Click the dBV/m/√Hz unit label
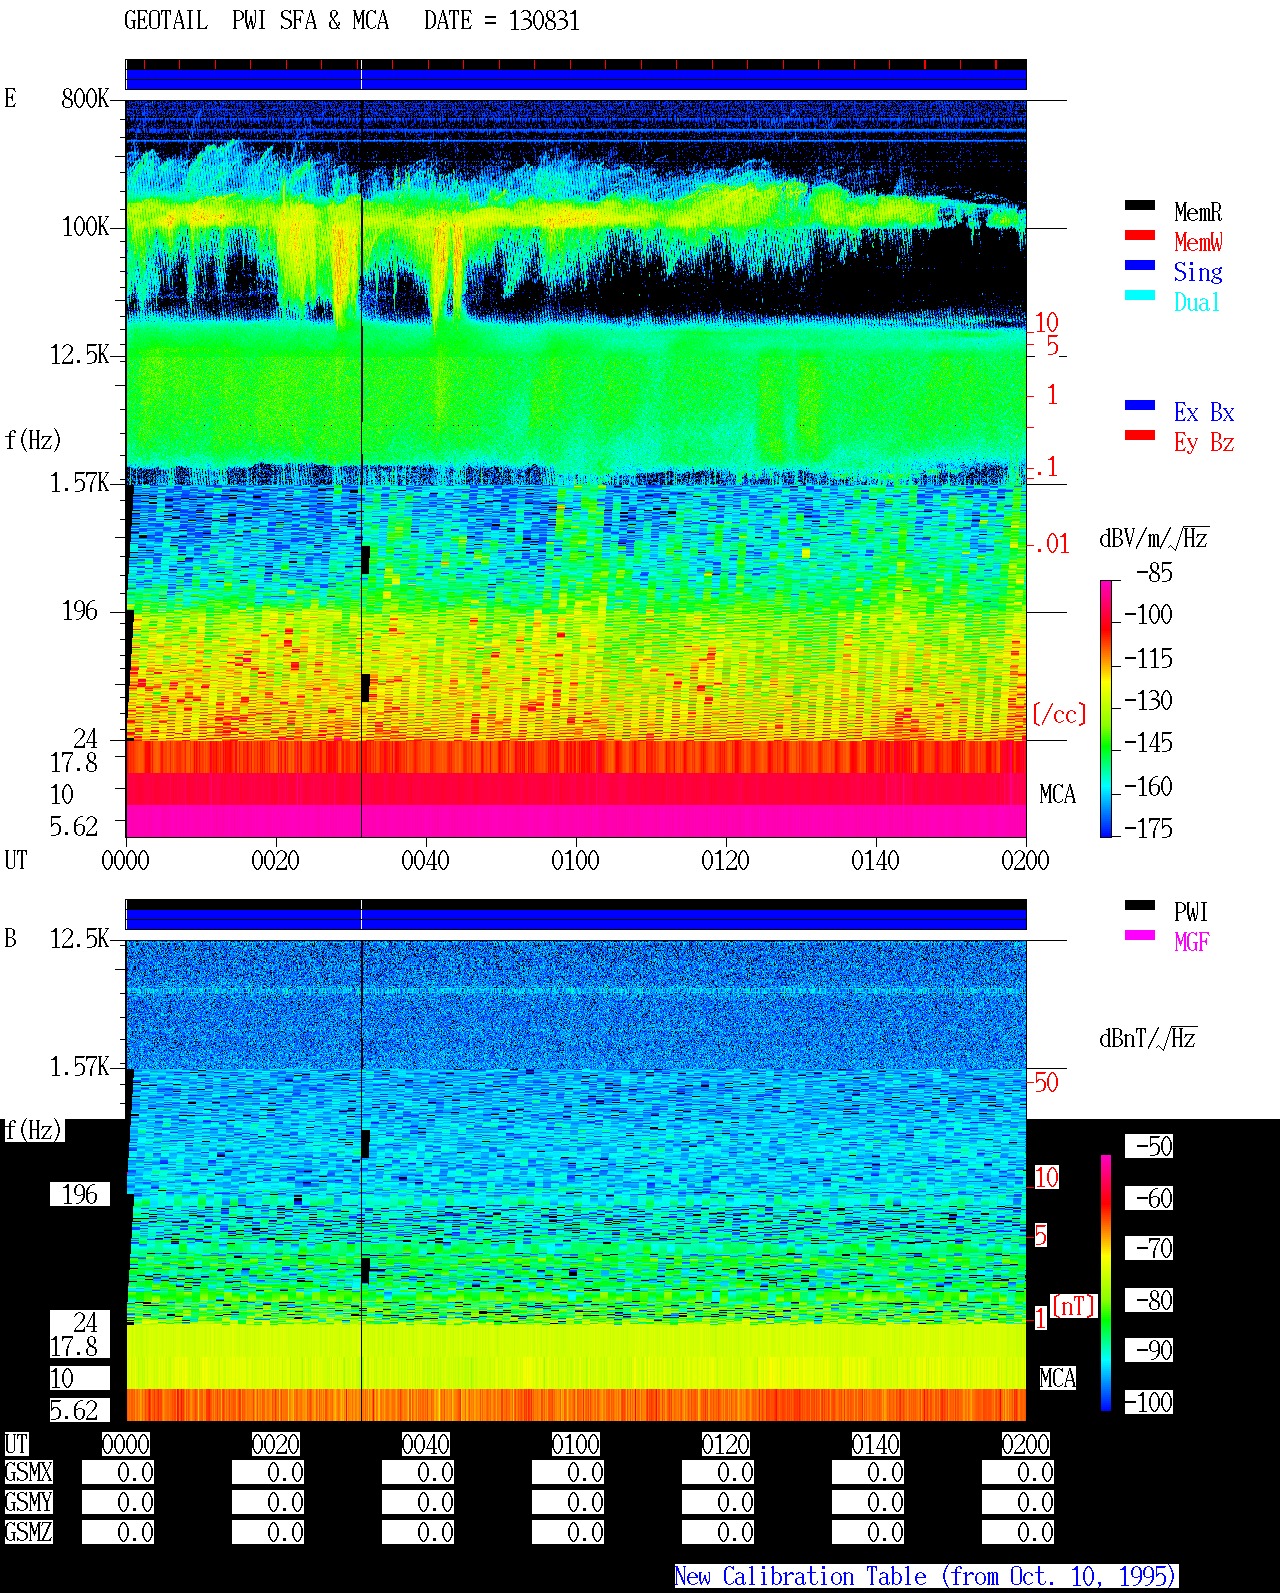Viewport: 1280px width, 1593px height. [x=1154, y=538]
